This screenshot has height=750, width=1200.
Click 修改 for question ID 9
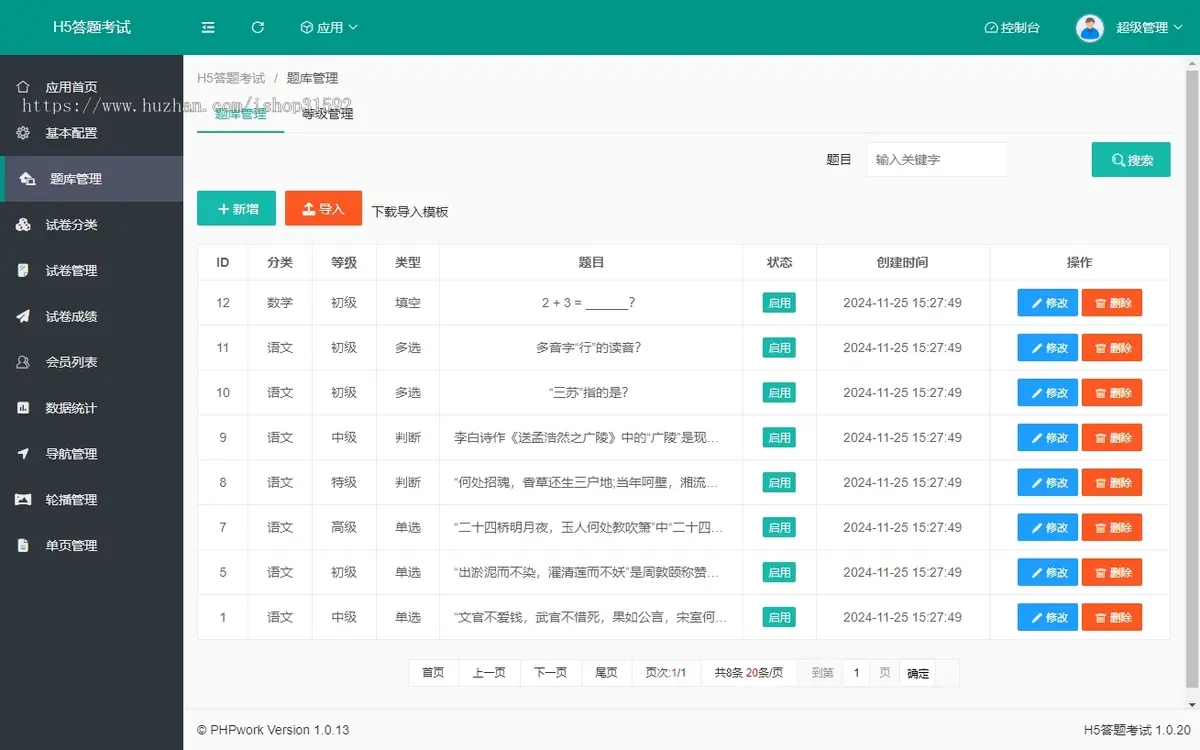[1047, 438]
